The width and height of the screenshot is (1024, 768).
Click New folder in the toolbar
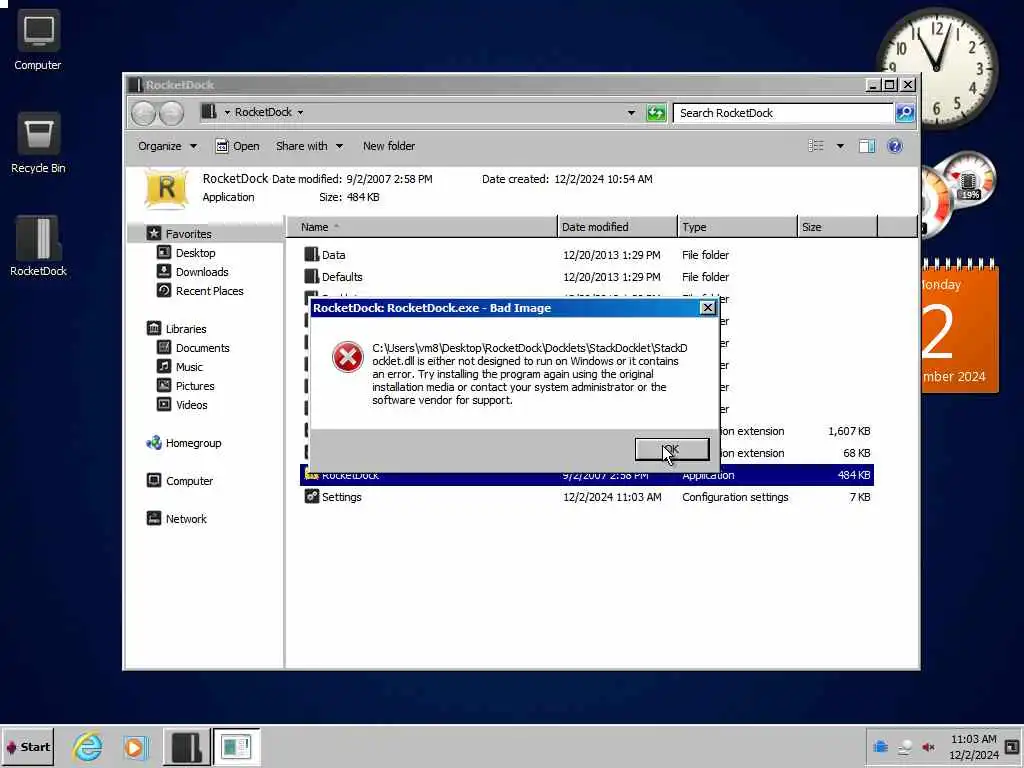click(x=389, y=146)
